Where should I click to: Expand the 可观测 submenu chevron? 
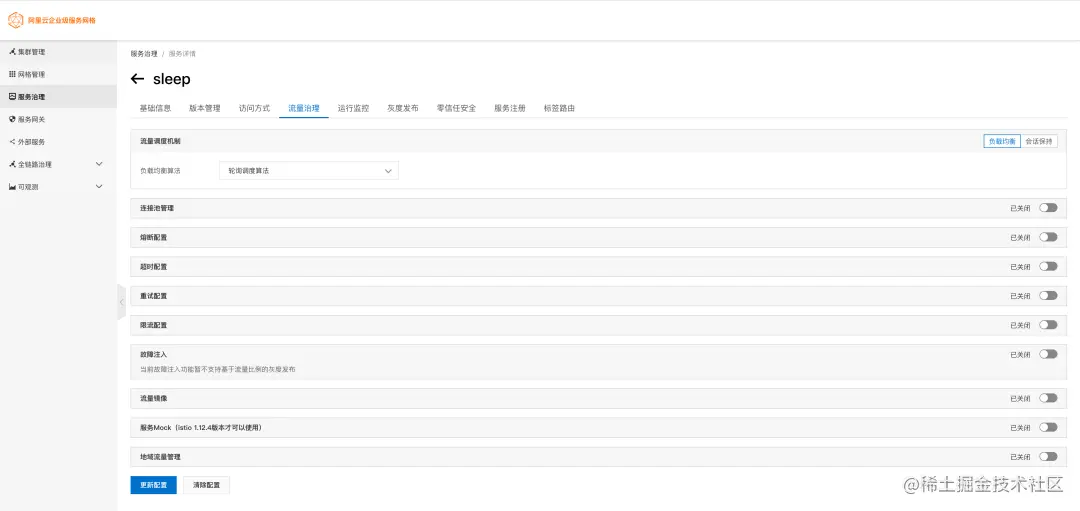point(98,187)
